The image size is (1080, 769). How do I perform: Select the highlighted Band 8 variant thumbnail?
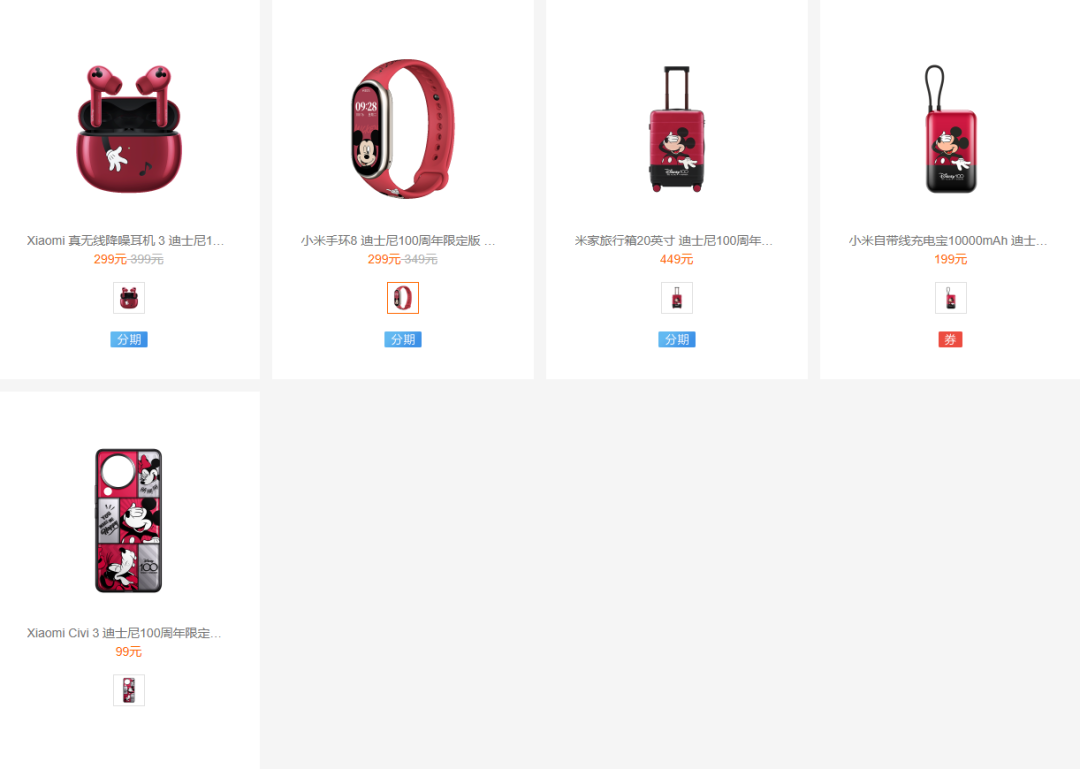coord(403,298)
